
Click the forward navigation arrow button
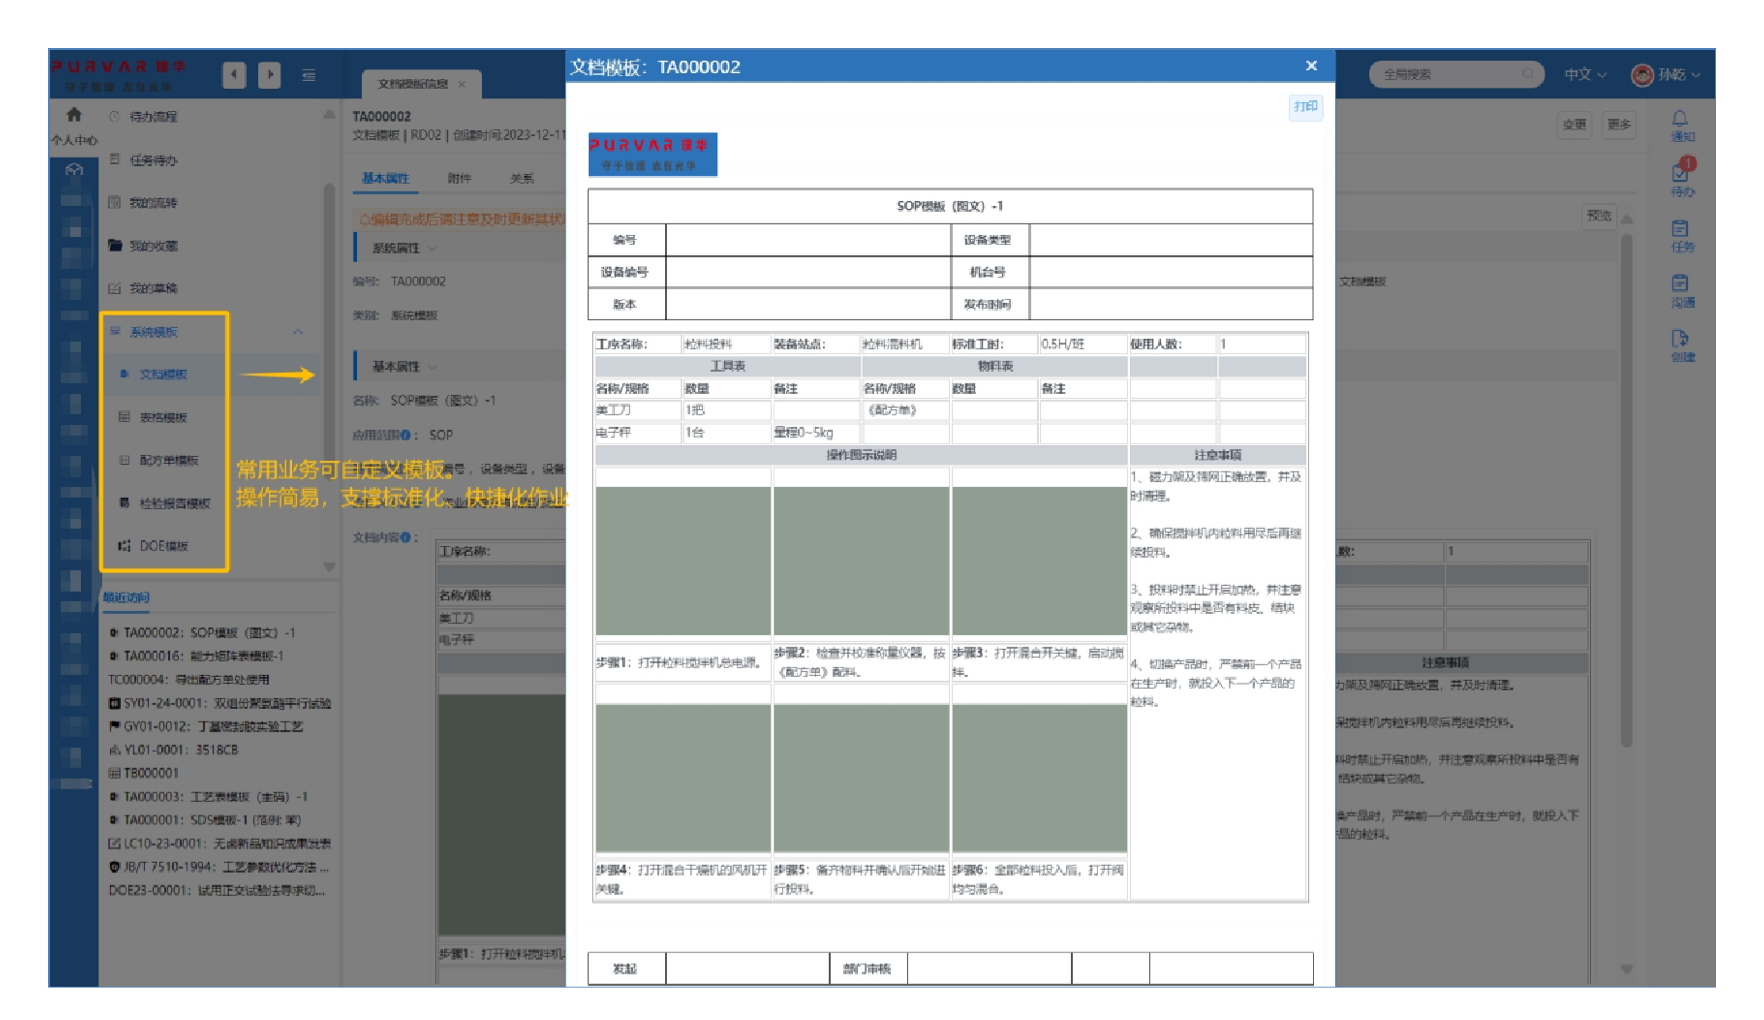(x=270, y=75)
